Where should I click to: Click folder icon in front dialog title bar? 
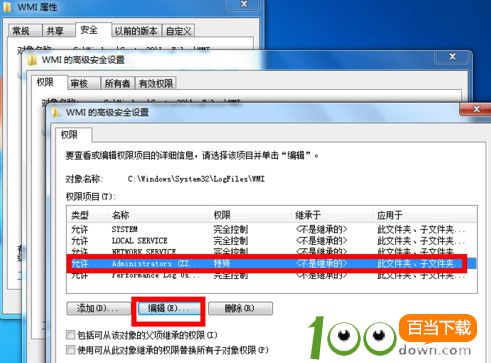click(x=56, y=112)
